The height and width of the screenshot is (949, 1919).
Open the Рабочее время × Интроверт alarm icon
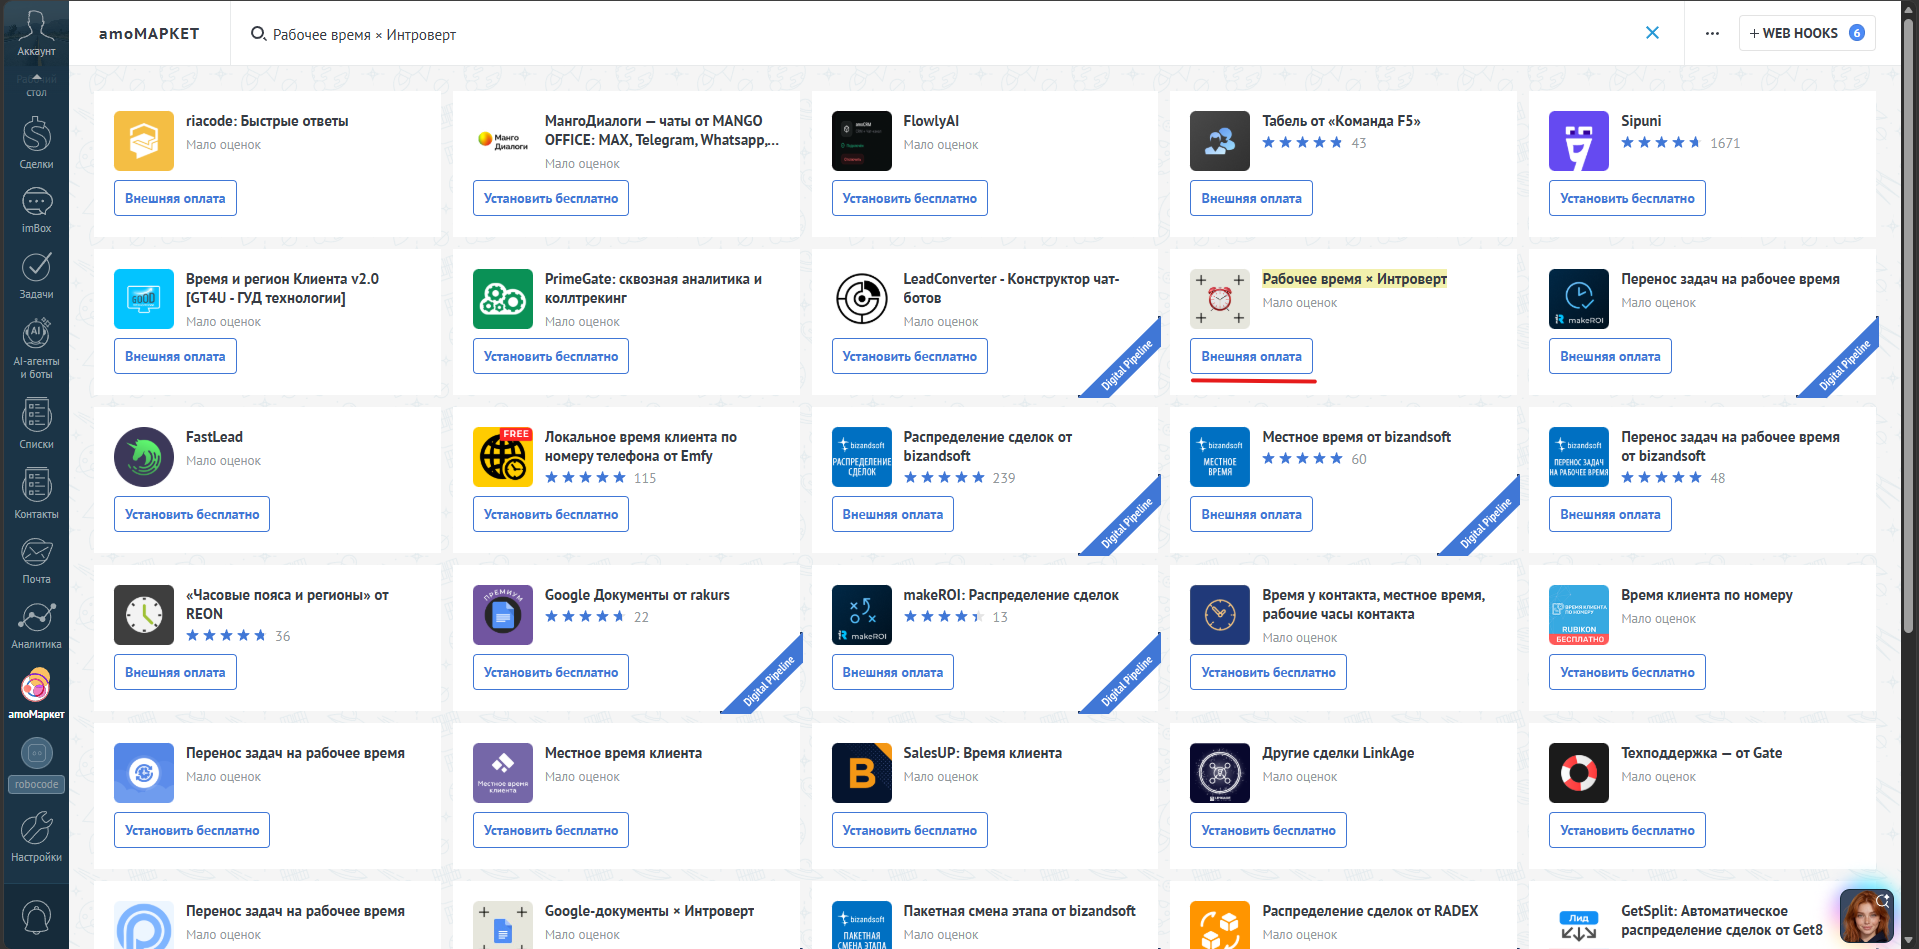(x=1219, y=299)
